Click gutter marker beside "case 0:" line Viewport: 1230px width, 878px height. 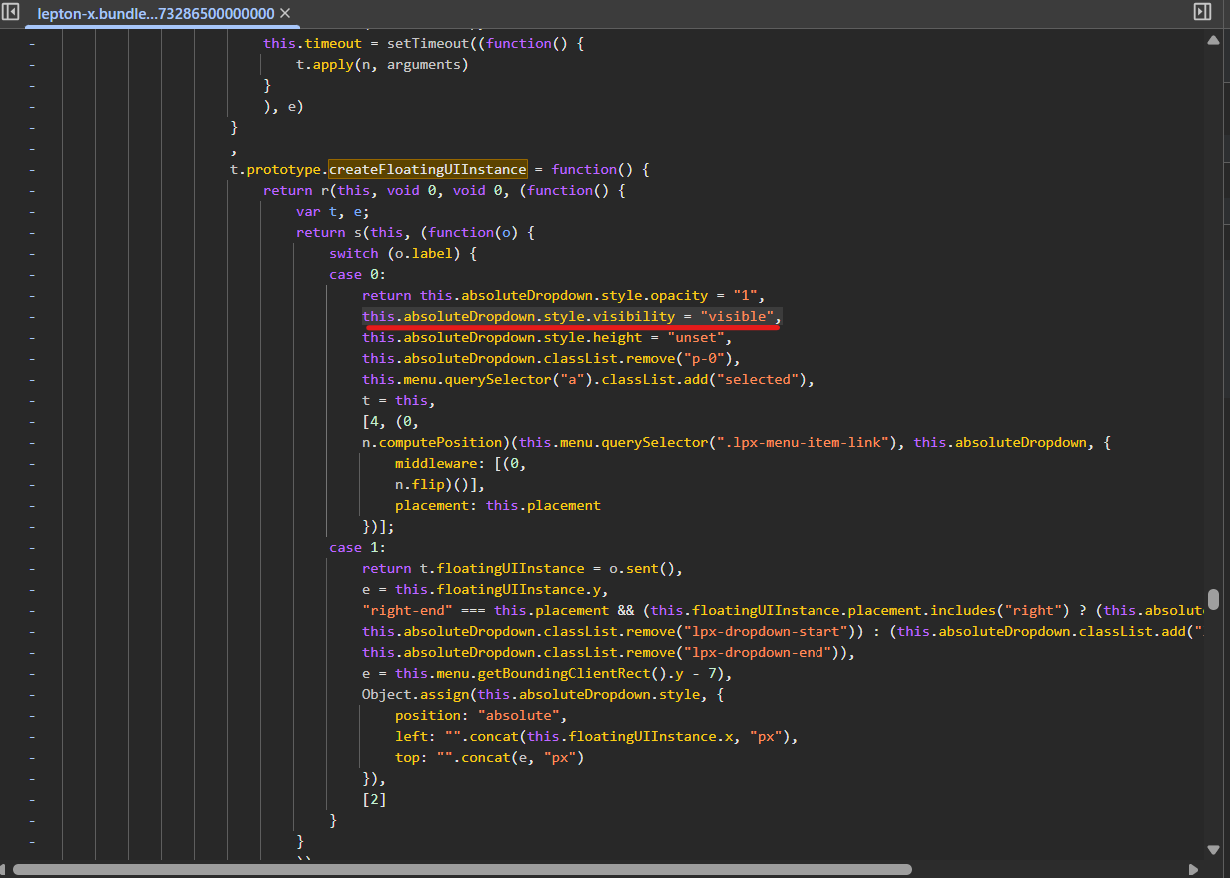coord(31,274)
